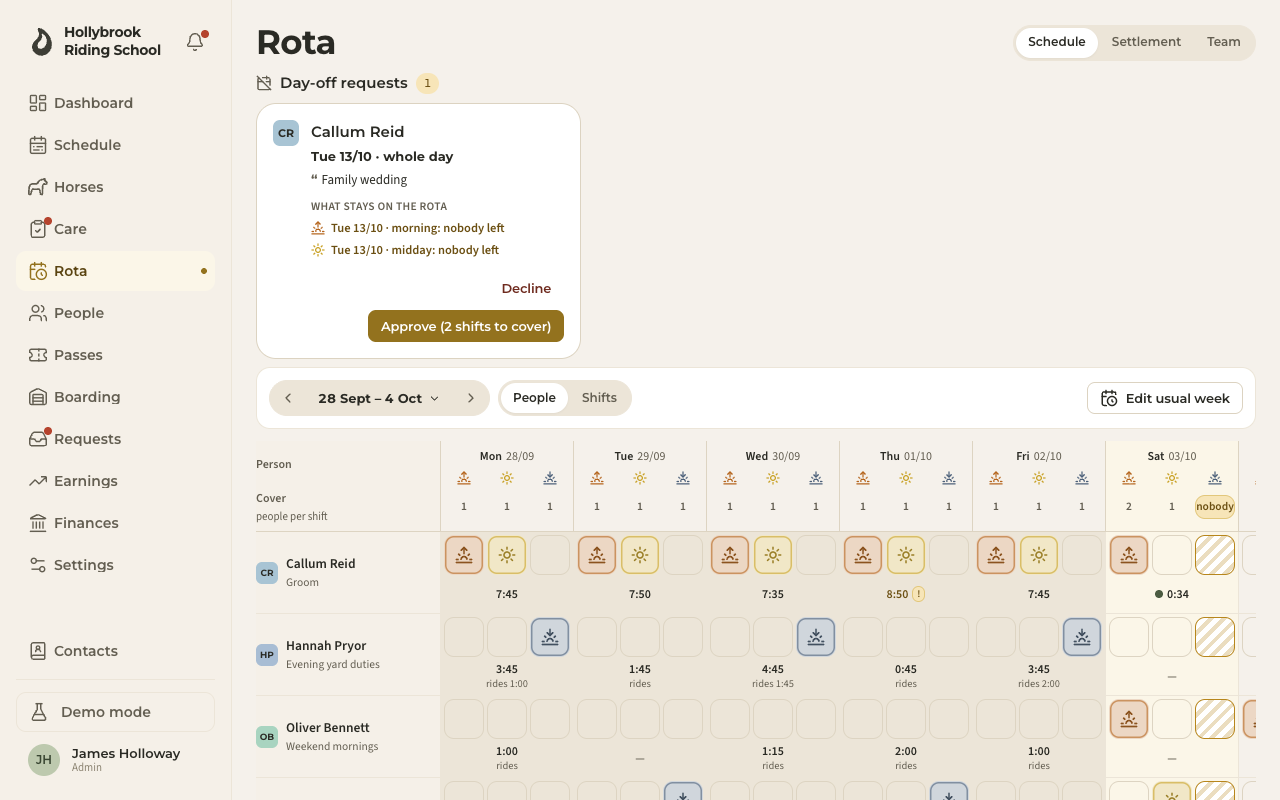Toggle Callum Reid's Friday midday shift
Image resolution: width=1280 pixels, height=800 pixels.
click(x=1039, y=555)
